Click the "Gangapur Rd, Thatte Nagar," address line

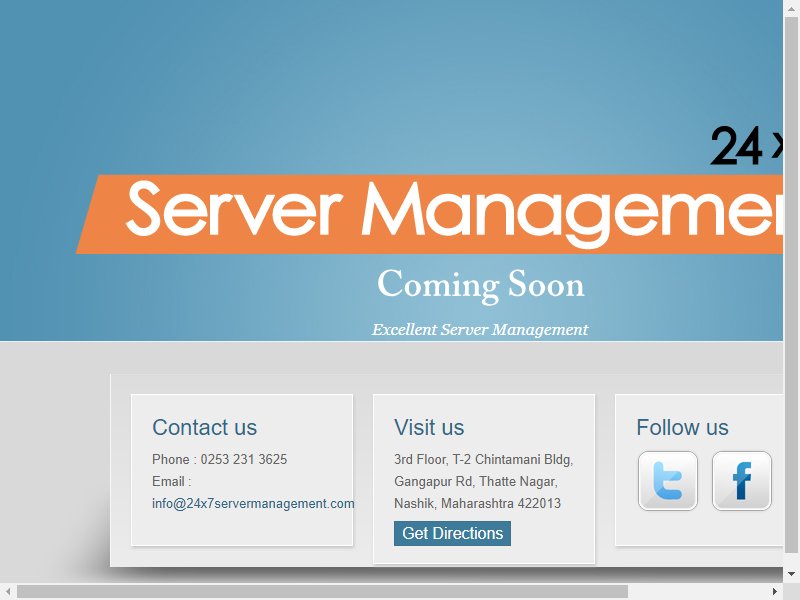476,482
